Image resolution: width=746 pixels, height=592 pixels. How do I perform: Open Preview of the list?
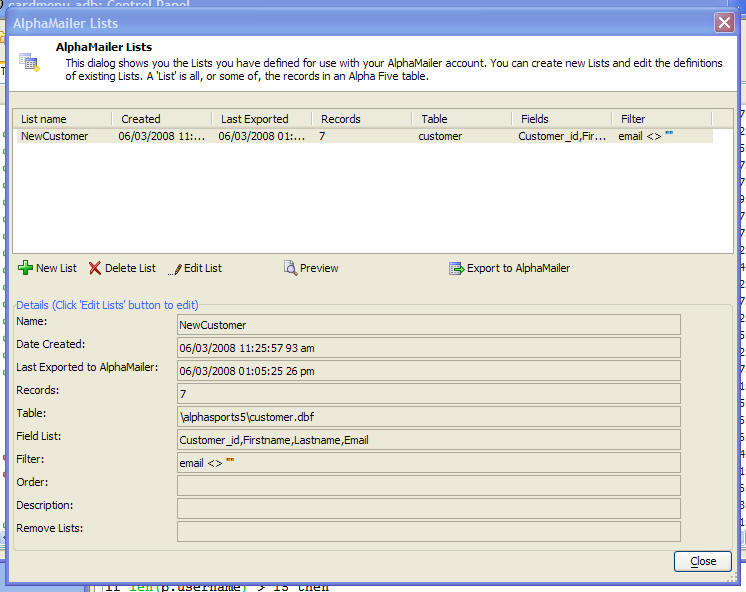click(319, 268)
